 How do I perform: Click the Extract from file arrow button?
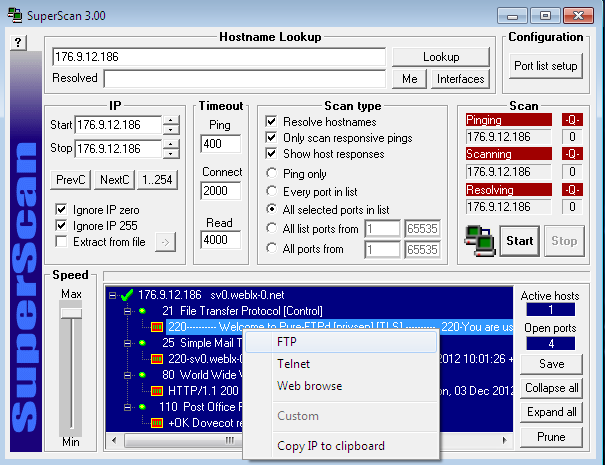point(166,242)
